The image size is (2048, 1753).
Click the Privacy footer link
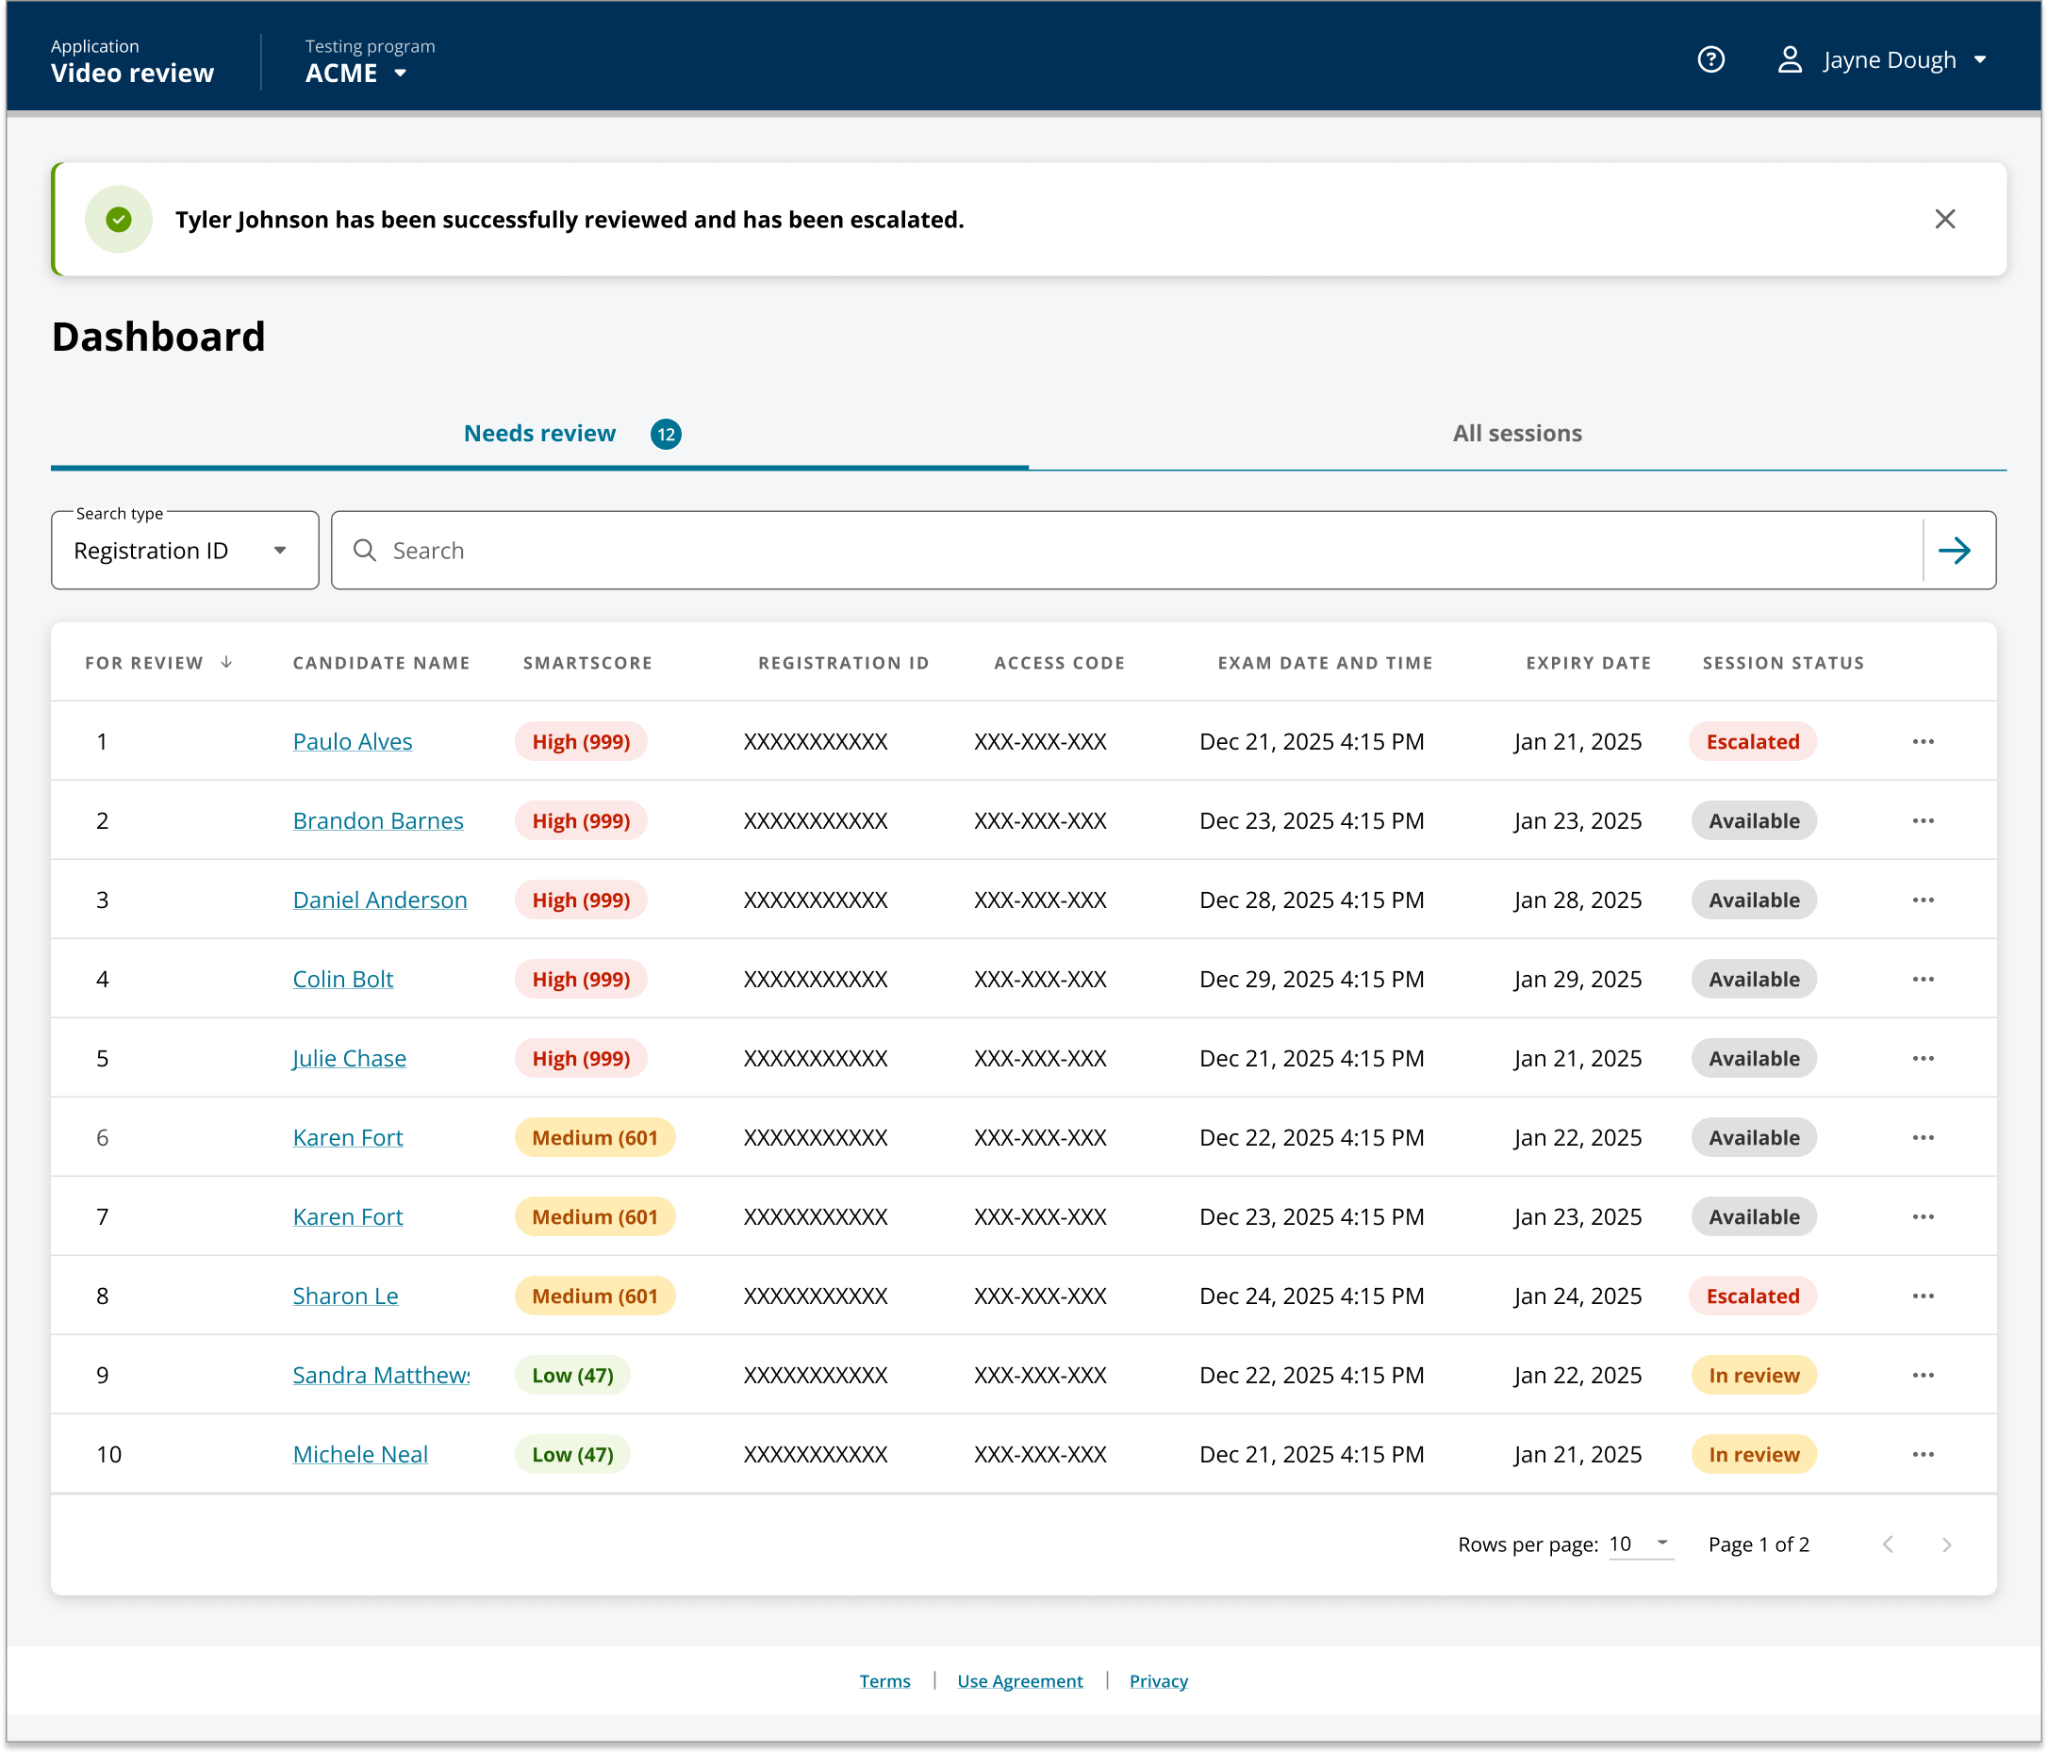click(x=1158, y=1682)
